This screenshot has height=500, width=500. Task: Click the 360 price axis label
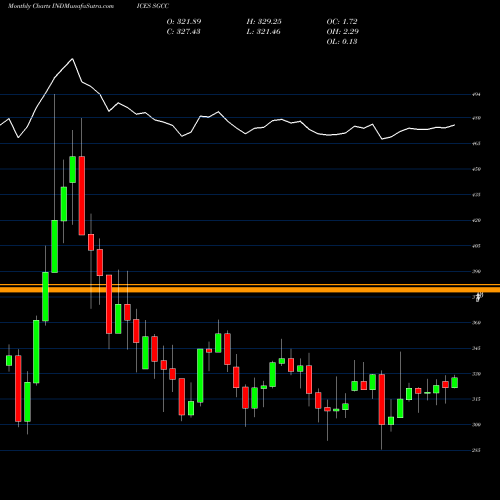[476, 323]
